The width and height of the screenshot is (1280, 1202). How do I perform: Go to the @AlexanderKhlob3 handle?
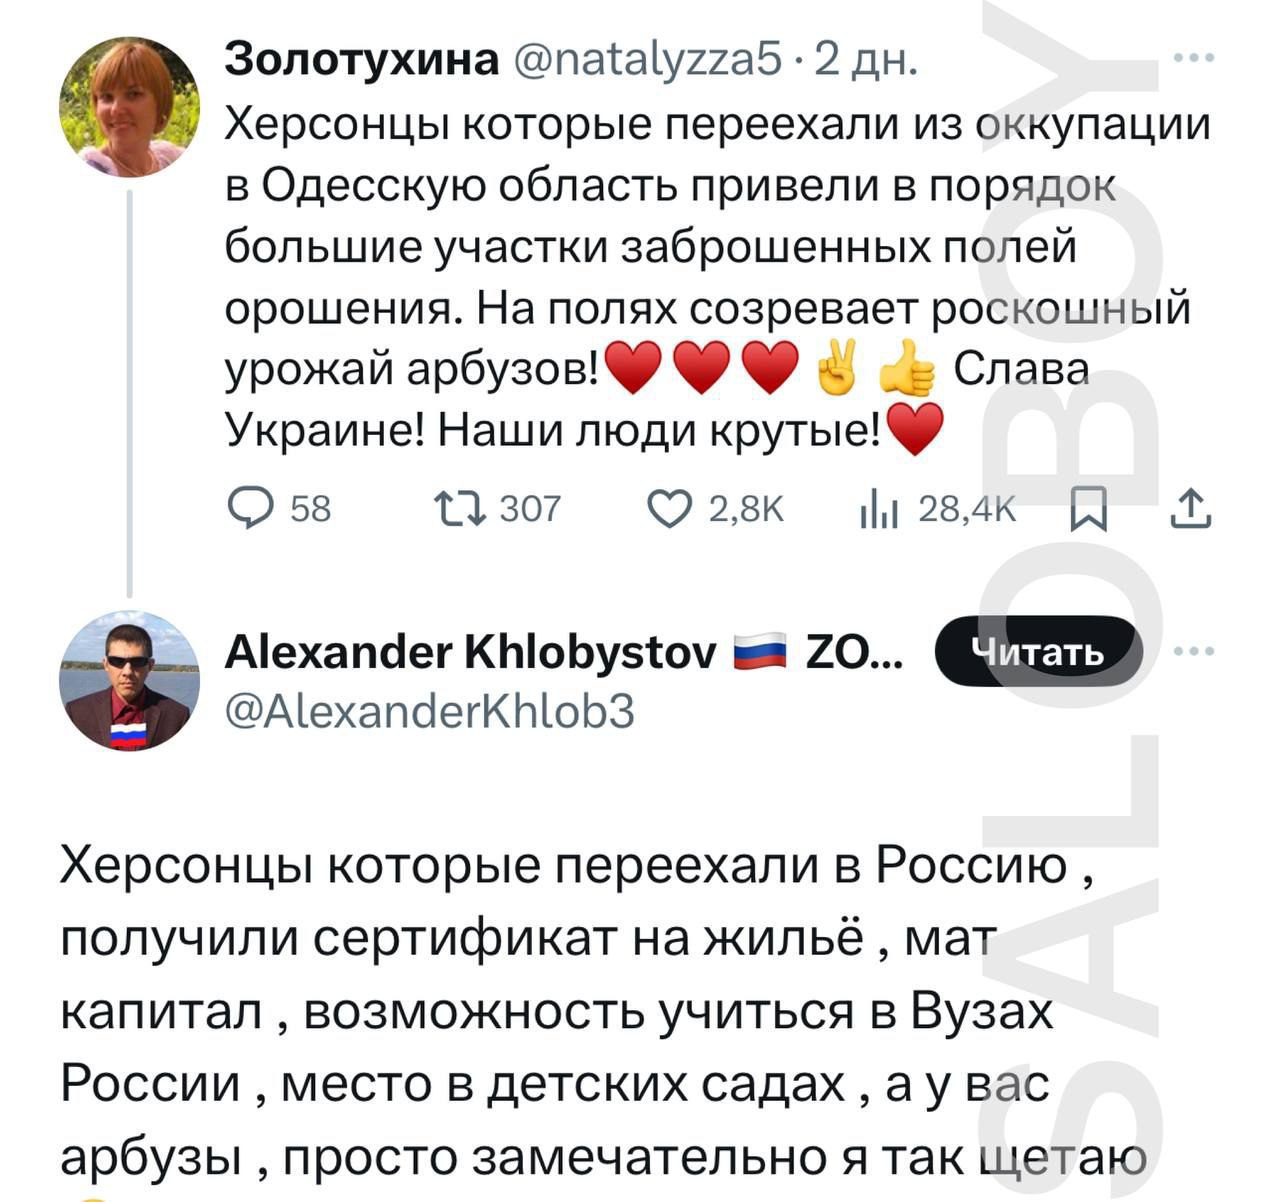[430, 712]
